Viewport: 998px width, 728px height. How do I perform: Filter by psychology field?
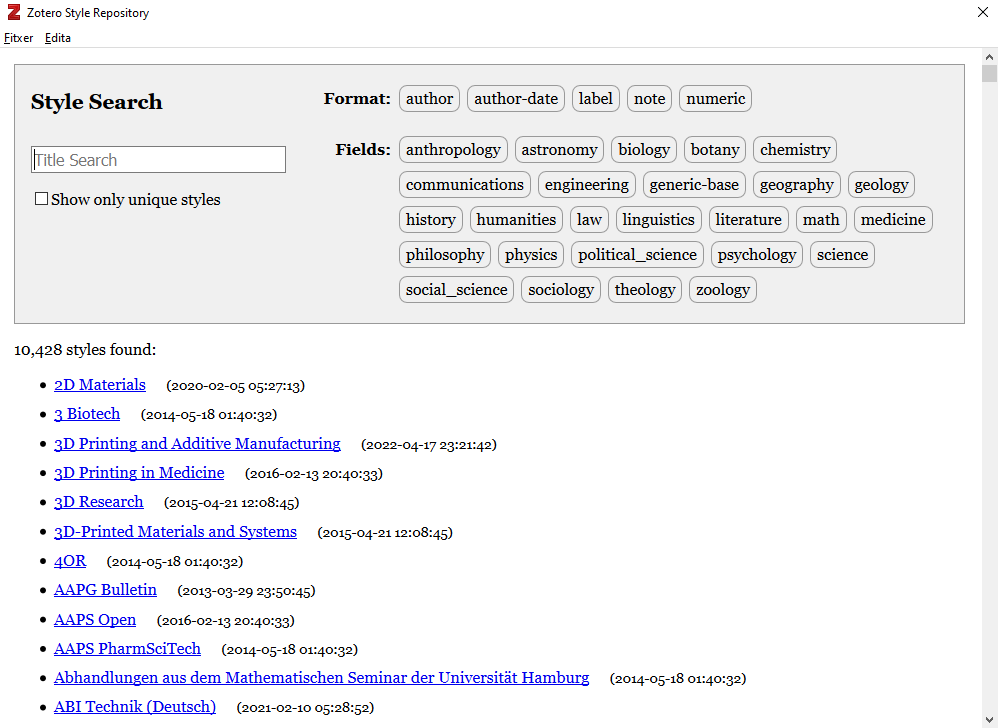point(757,255)
